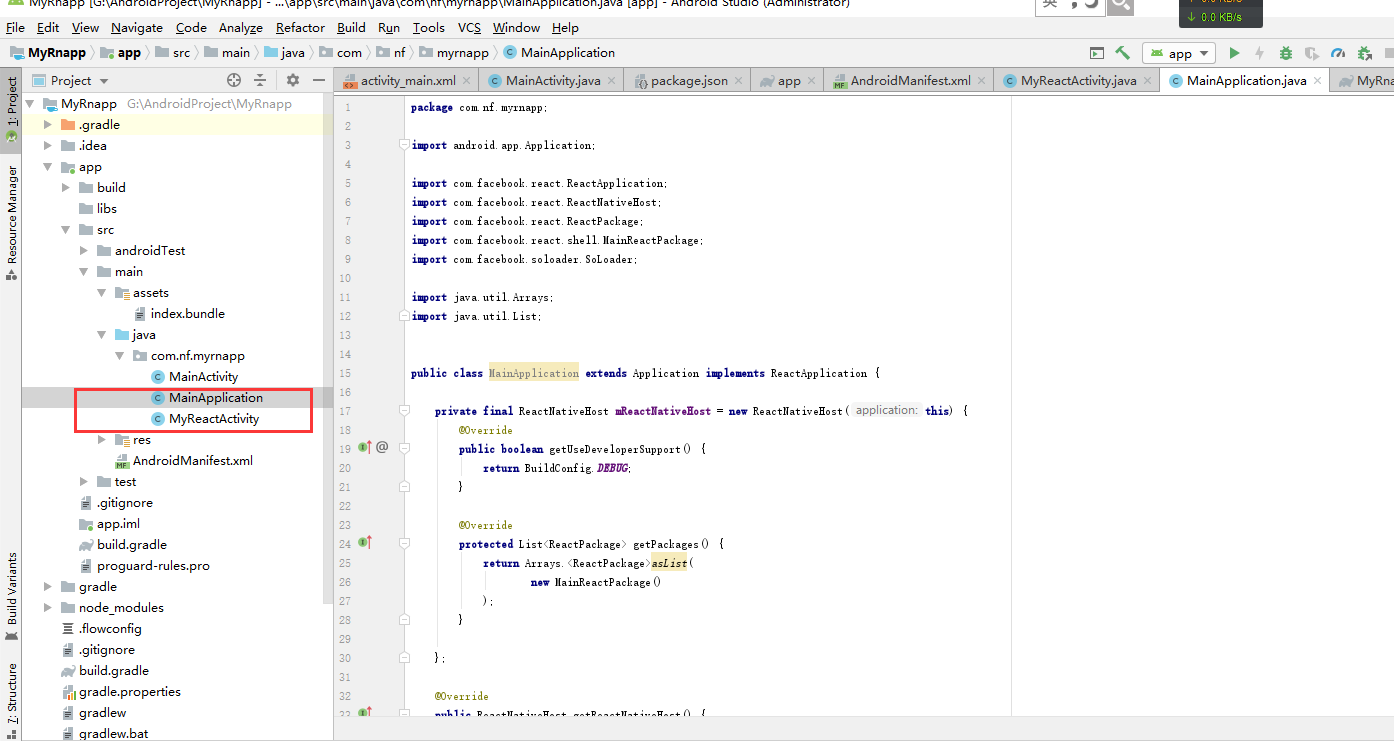Toggle the Build Variants tool window
The image size is (1394, 741).
[x=11, y=596]
